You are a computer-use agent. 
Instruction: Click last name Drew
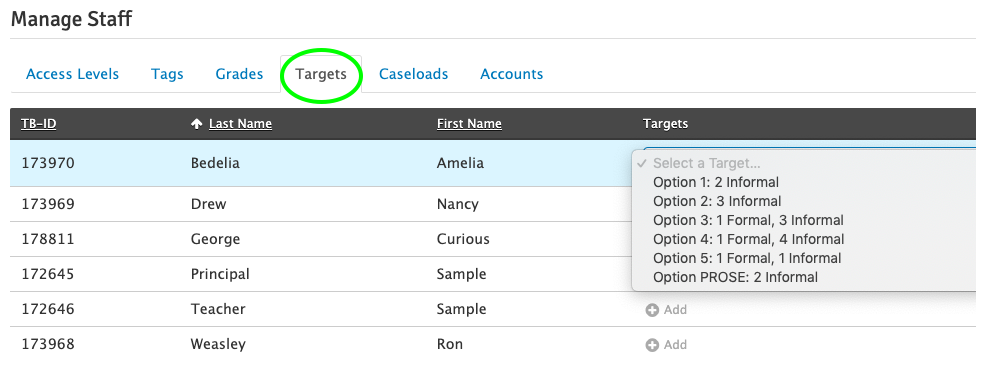pos(208,204)
